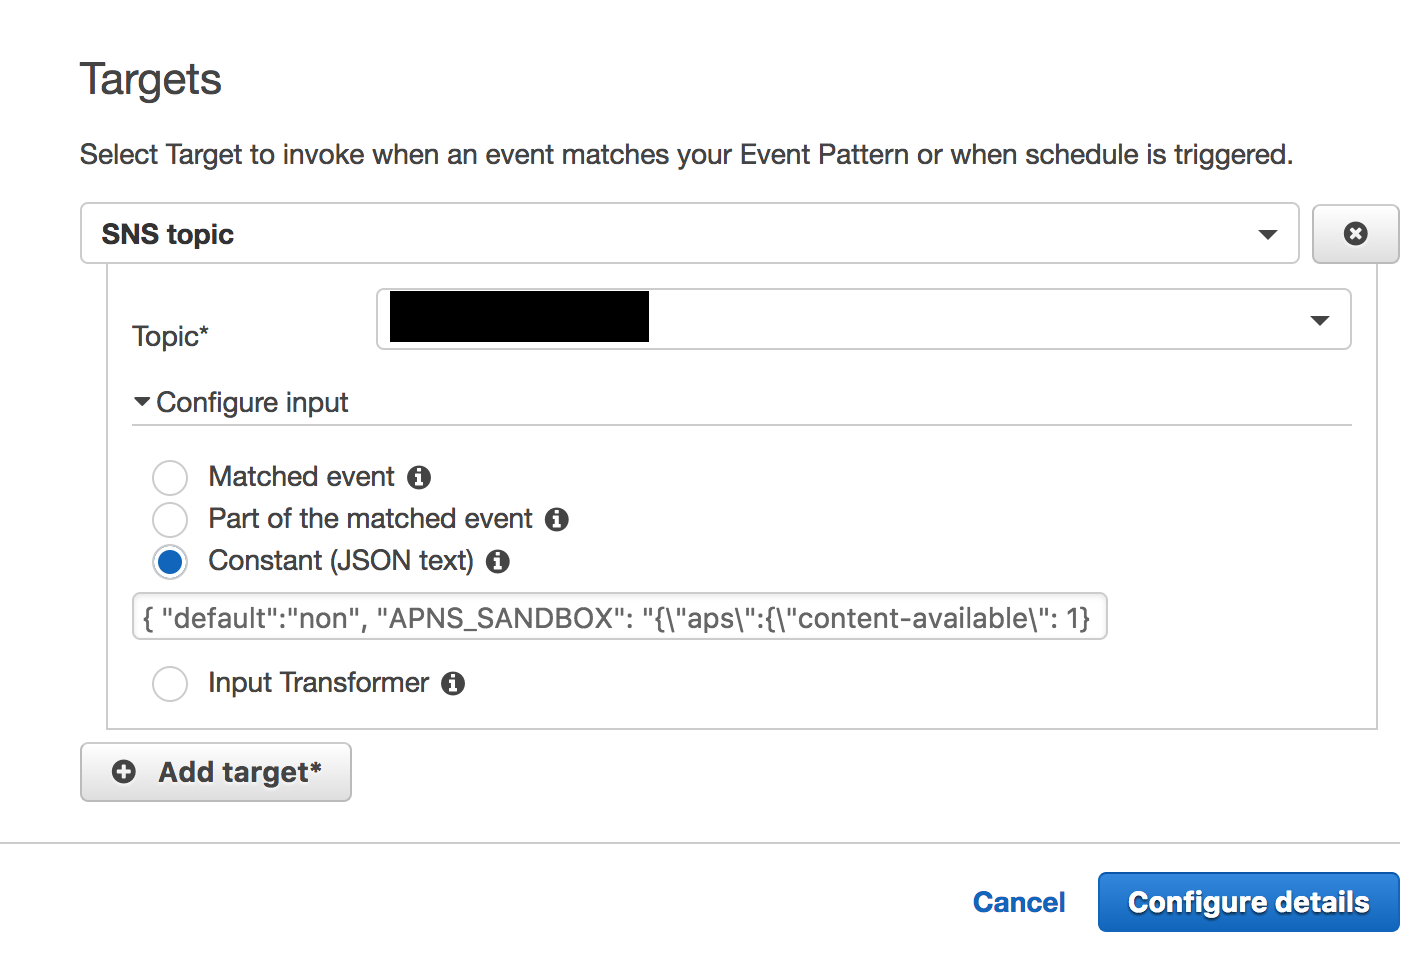Open info icon beside Constant (JSON text)
This screenshot has height=960, width=1428.
coord(498,562)
